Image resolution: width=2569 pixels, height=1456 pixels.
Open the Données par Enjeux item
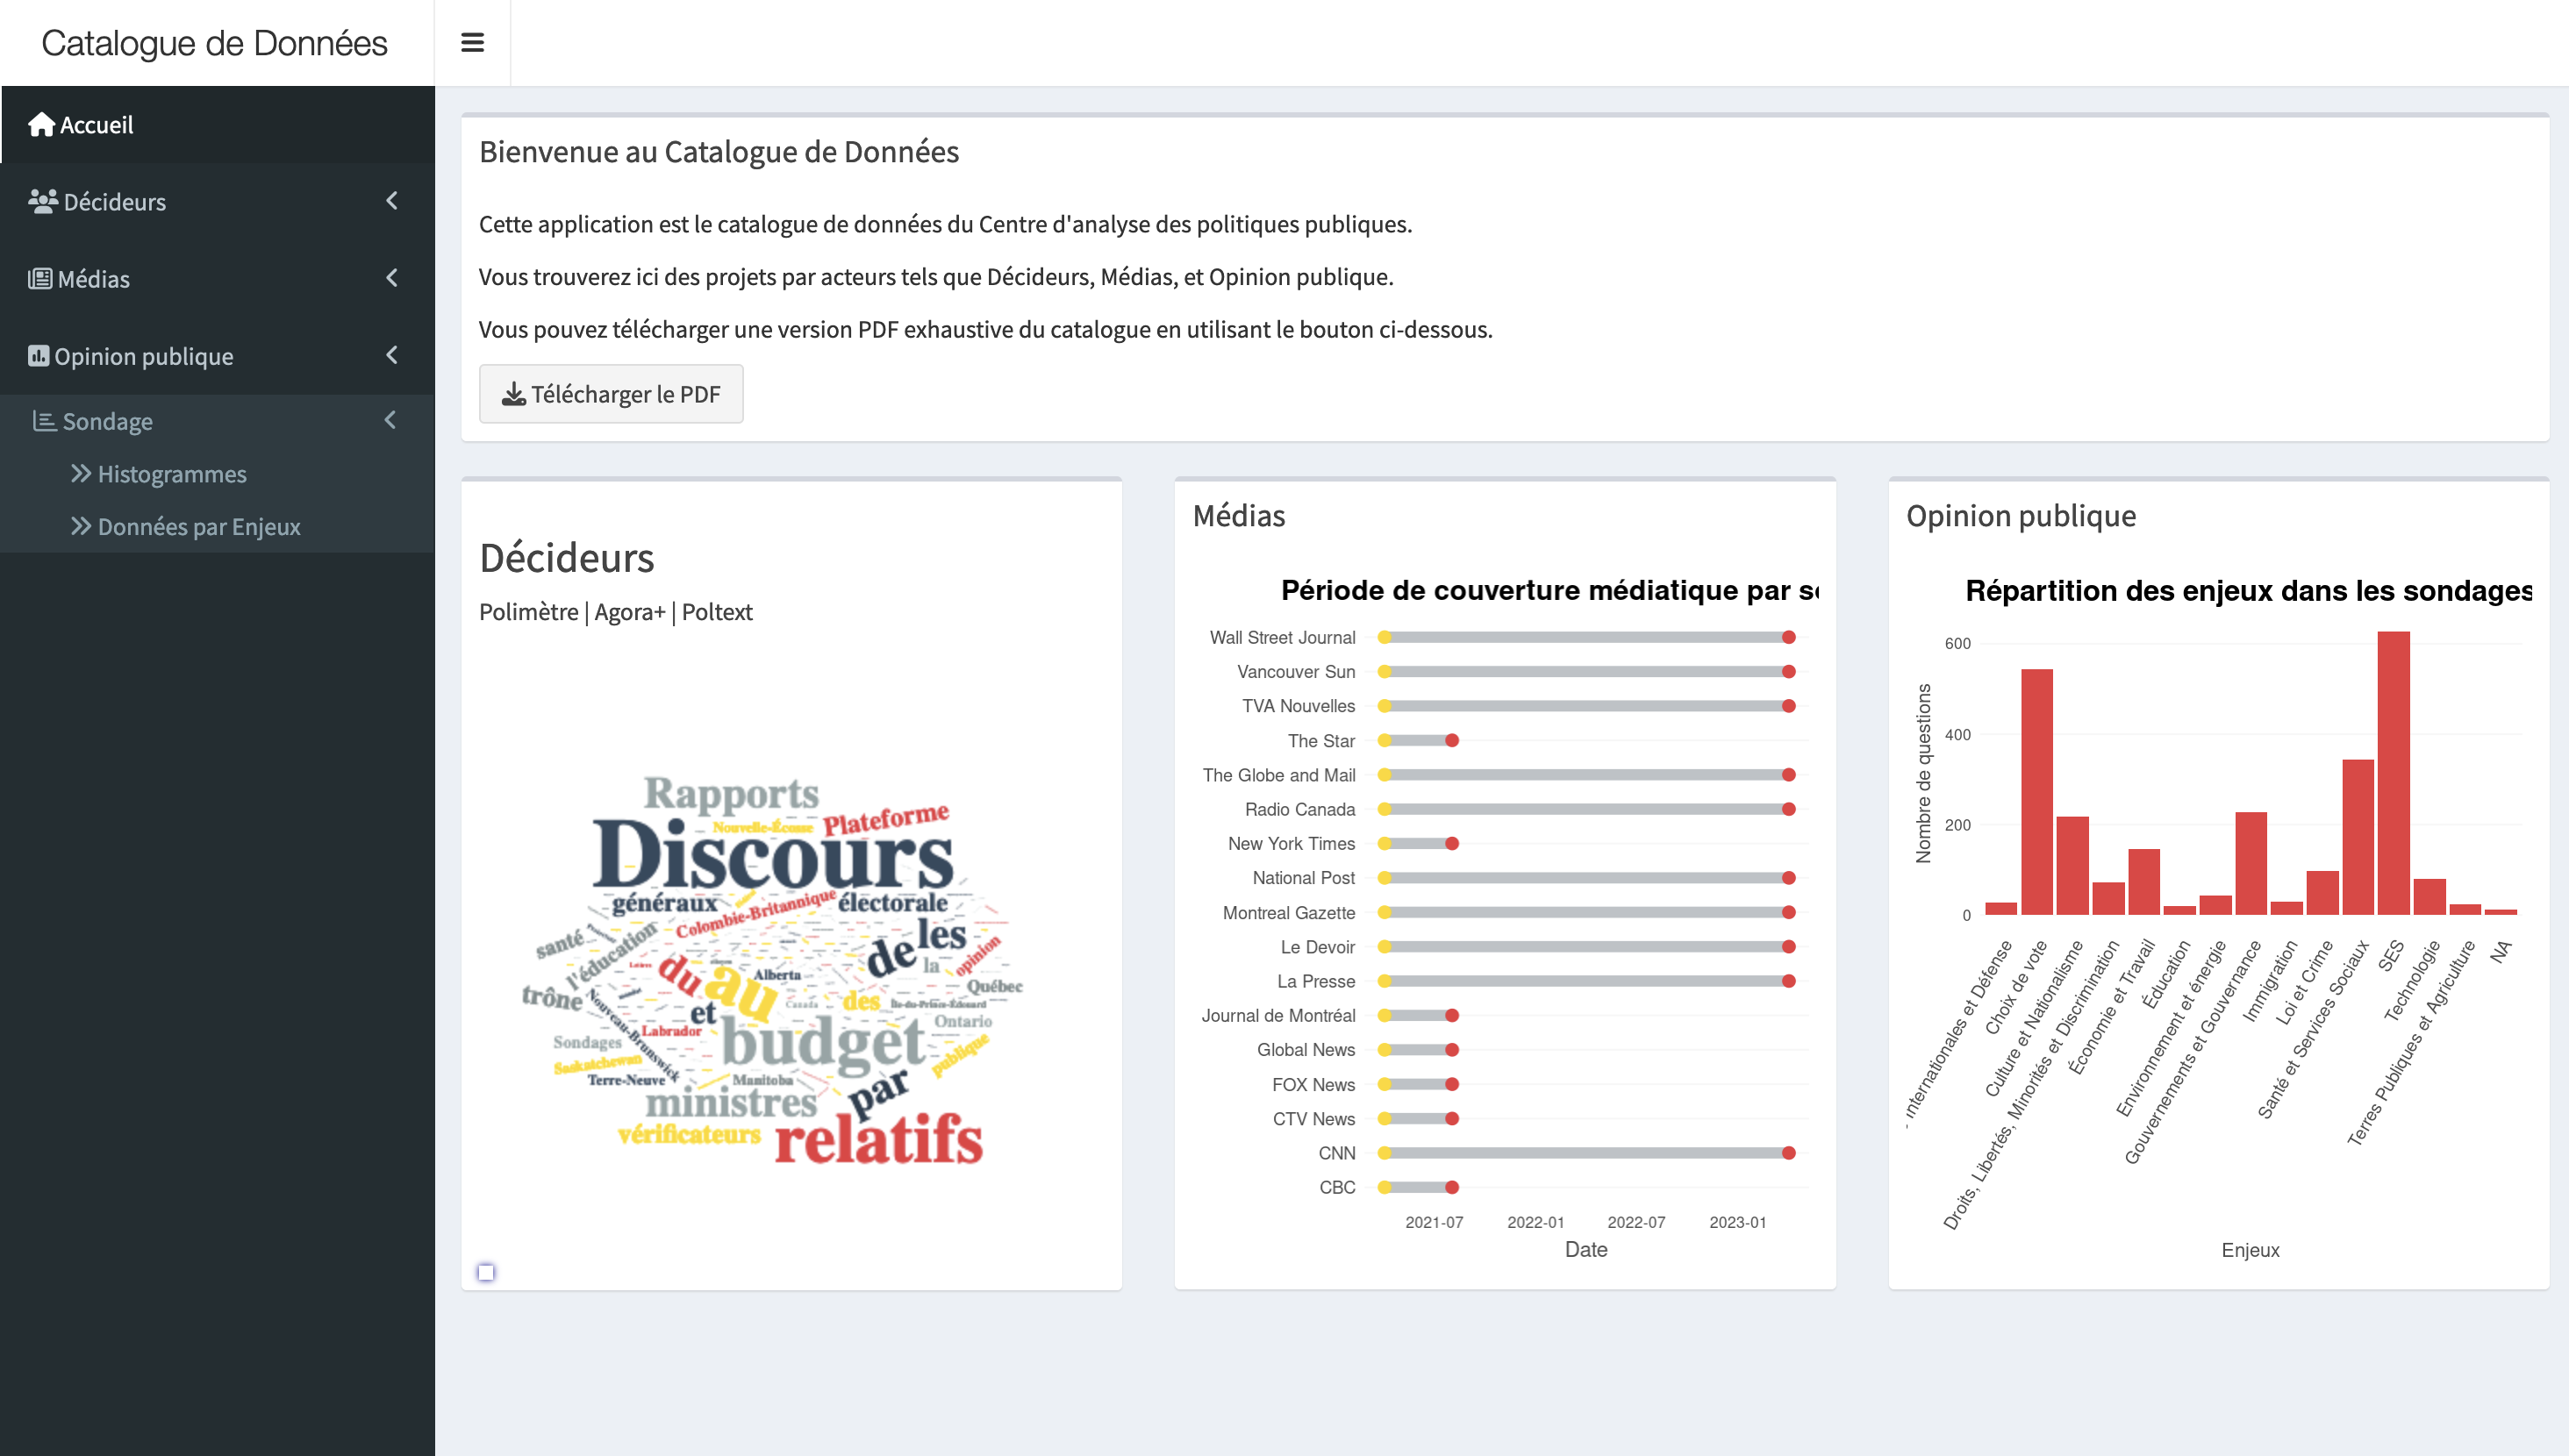click(x=199, y=527)
